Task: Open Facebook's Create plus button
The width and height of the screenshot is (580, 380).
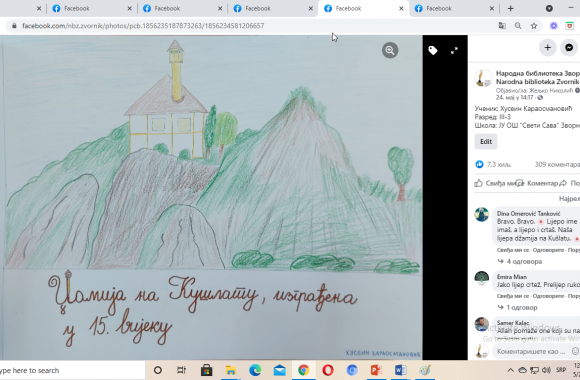Action: (x=547, y=48)
